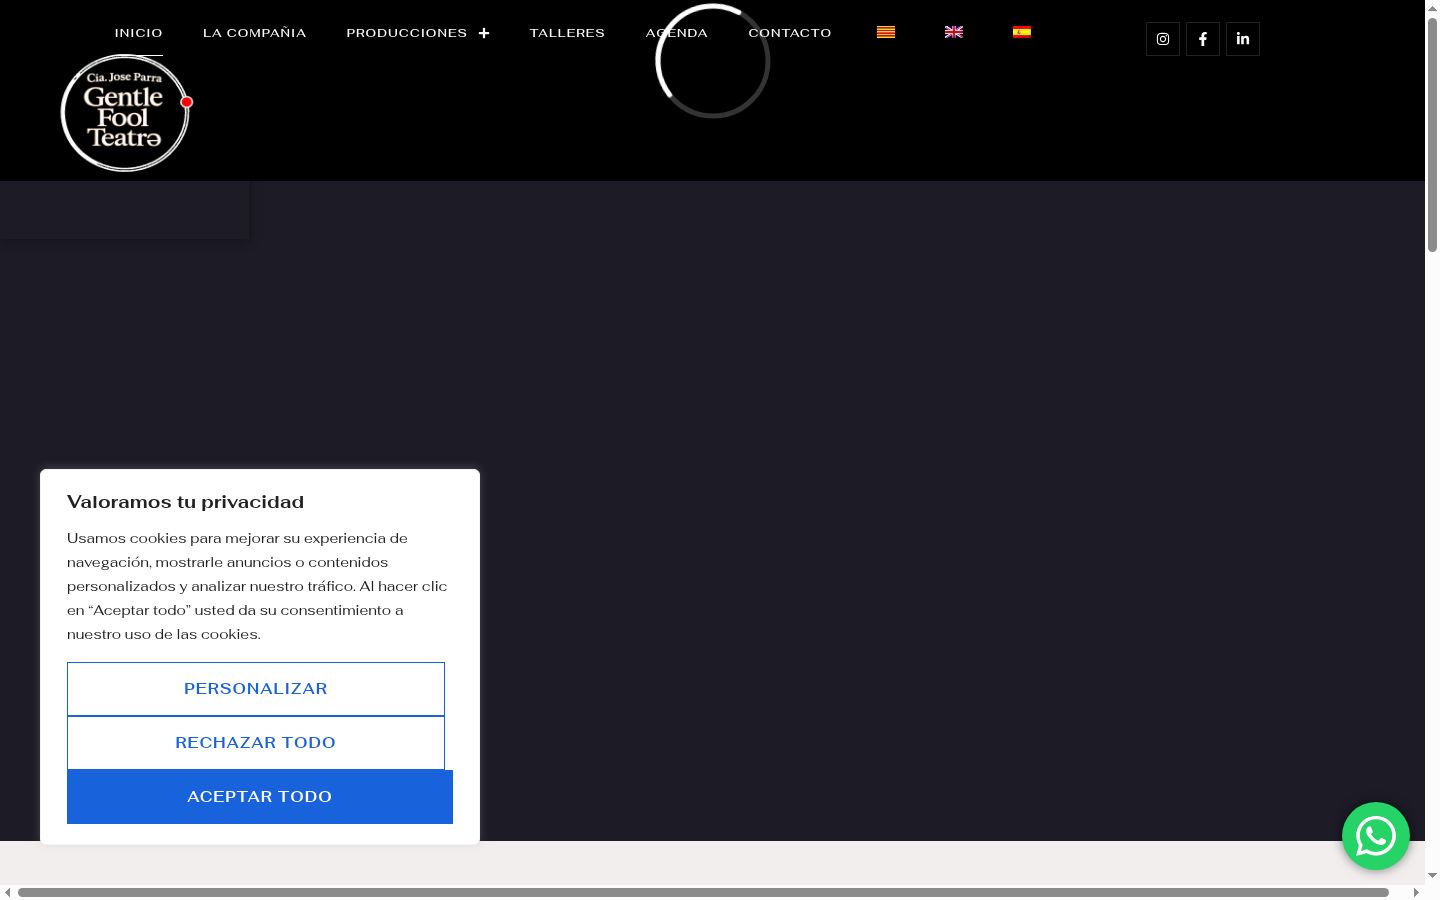Open WhatsApp chat floating button
Screen dimensions: 1440x900
point(1376,836)
